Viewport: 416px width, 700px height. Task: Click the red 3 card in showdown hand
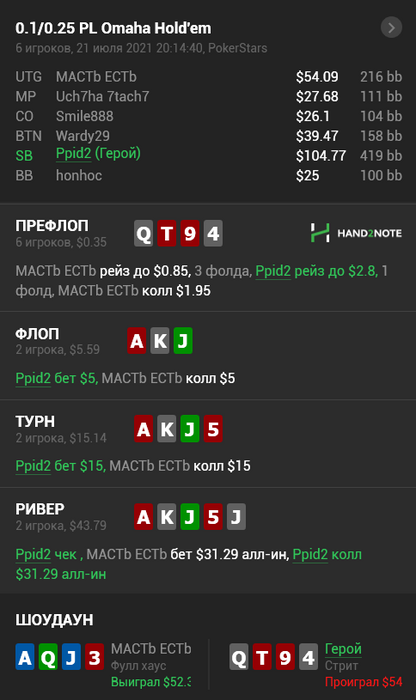pyautogui.click(x=94, y=657)
